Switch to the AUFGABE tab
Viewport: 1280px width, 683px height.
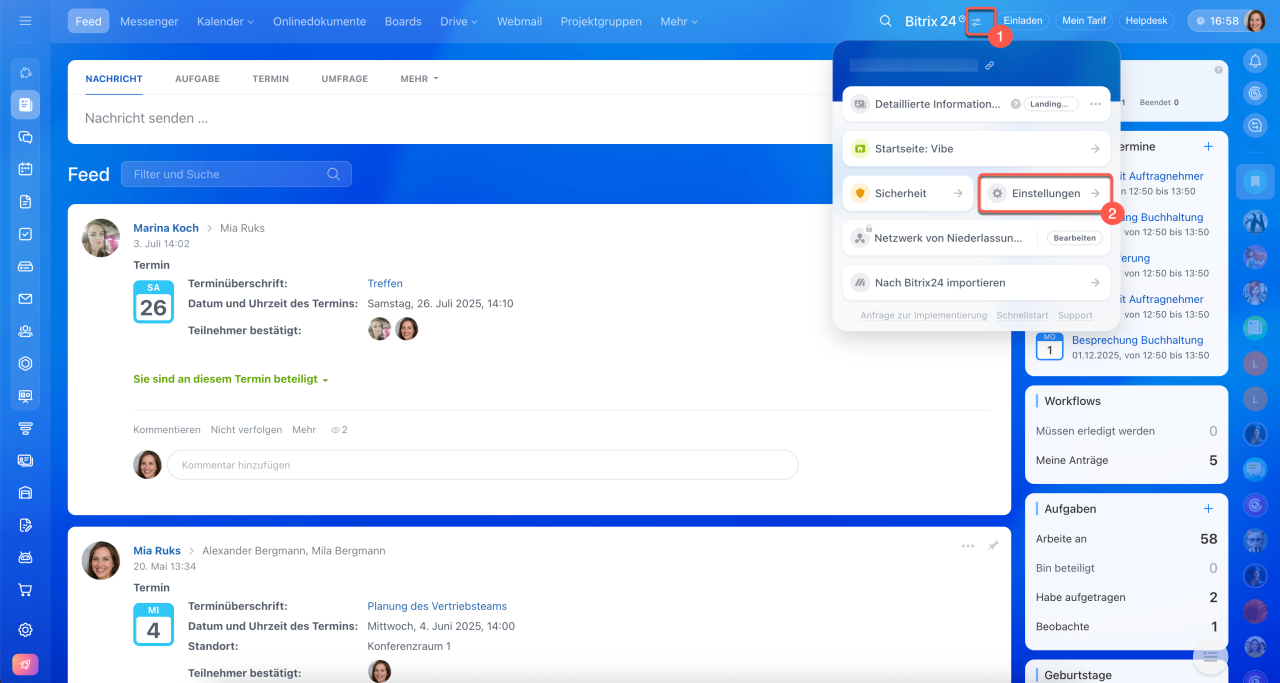pyautogui.click(x=197, y=78)
